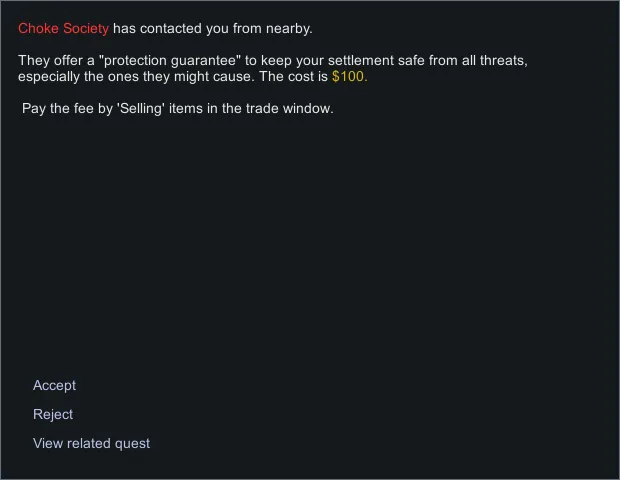Click the "keep your settlement safe" phrase
The image size is (620, 480).
340,61
